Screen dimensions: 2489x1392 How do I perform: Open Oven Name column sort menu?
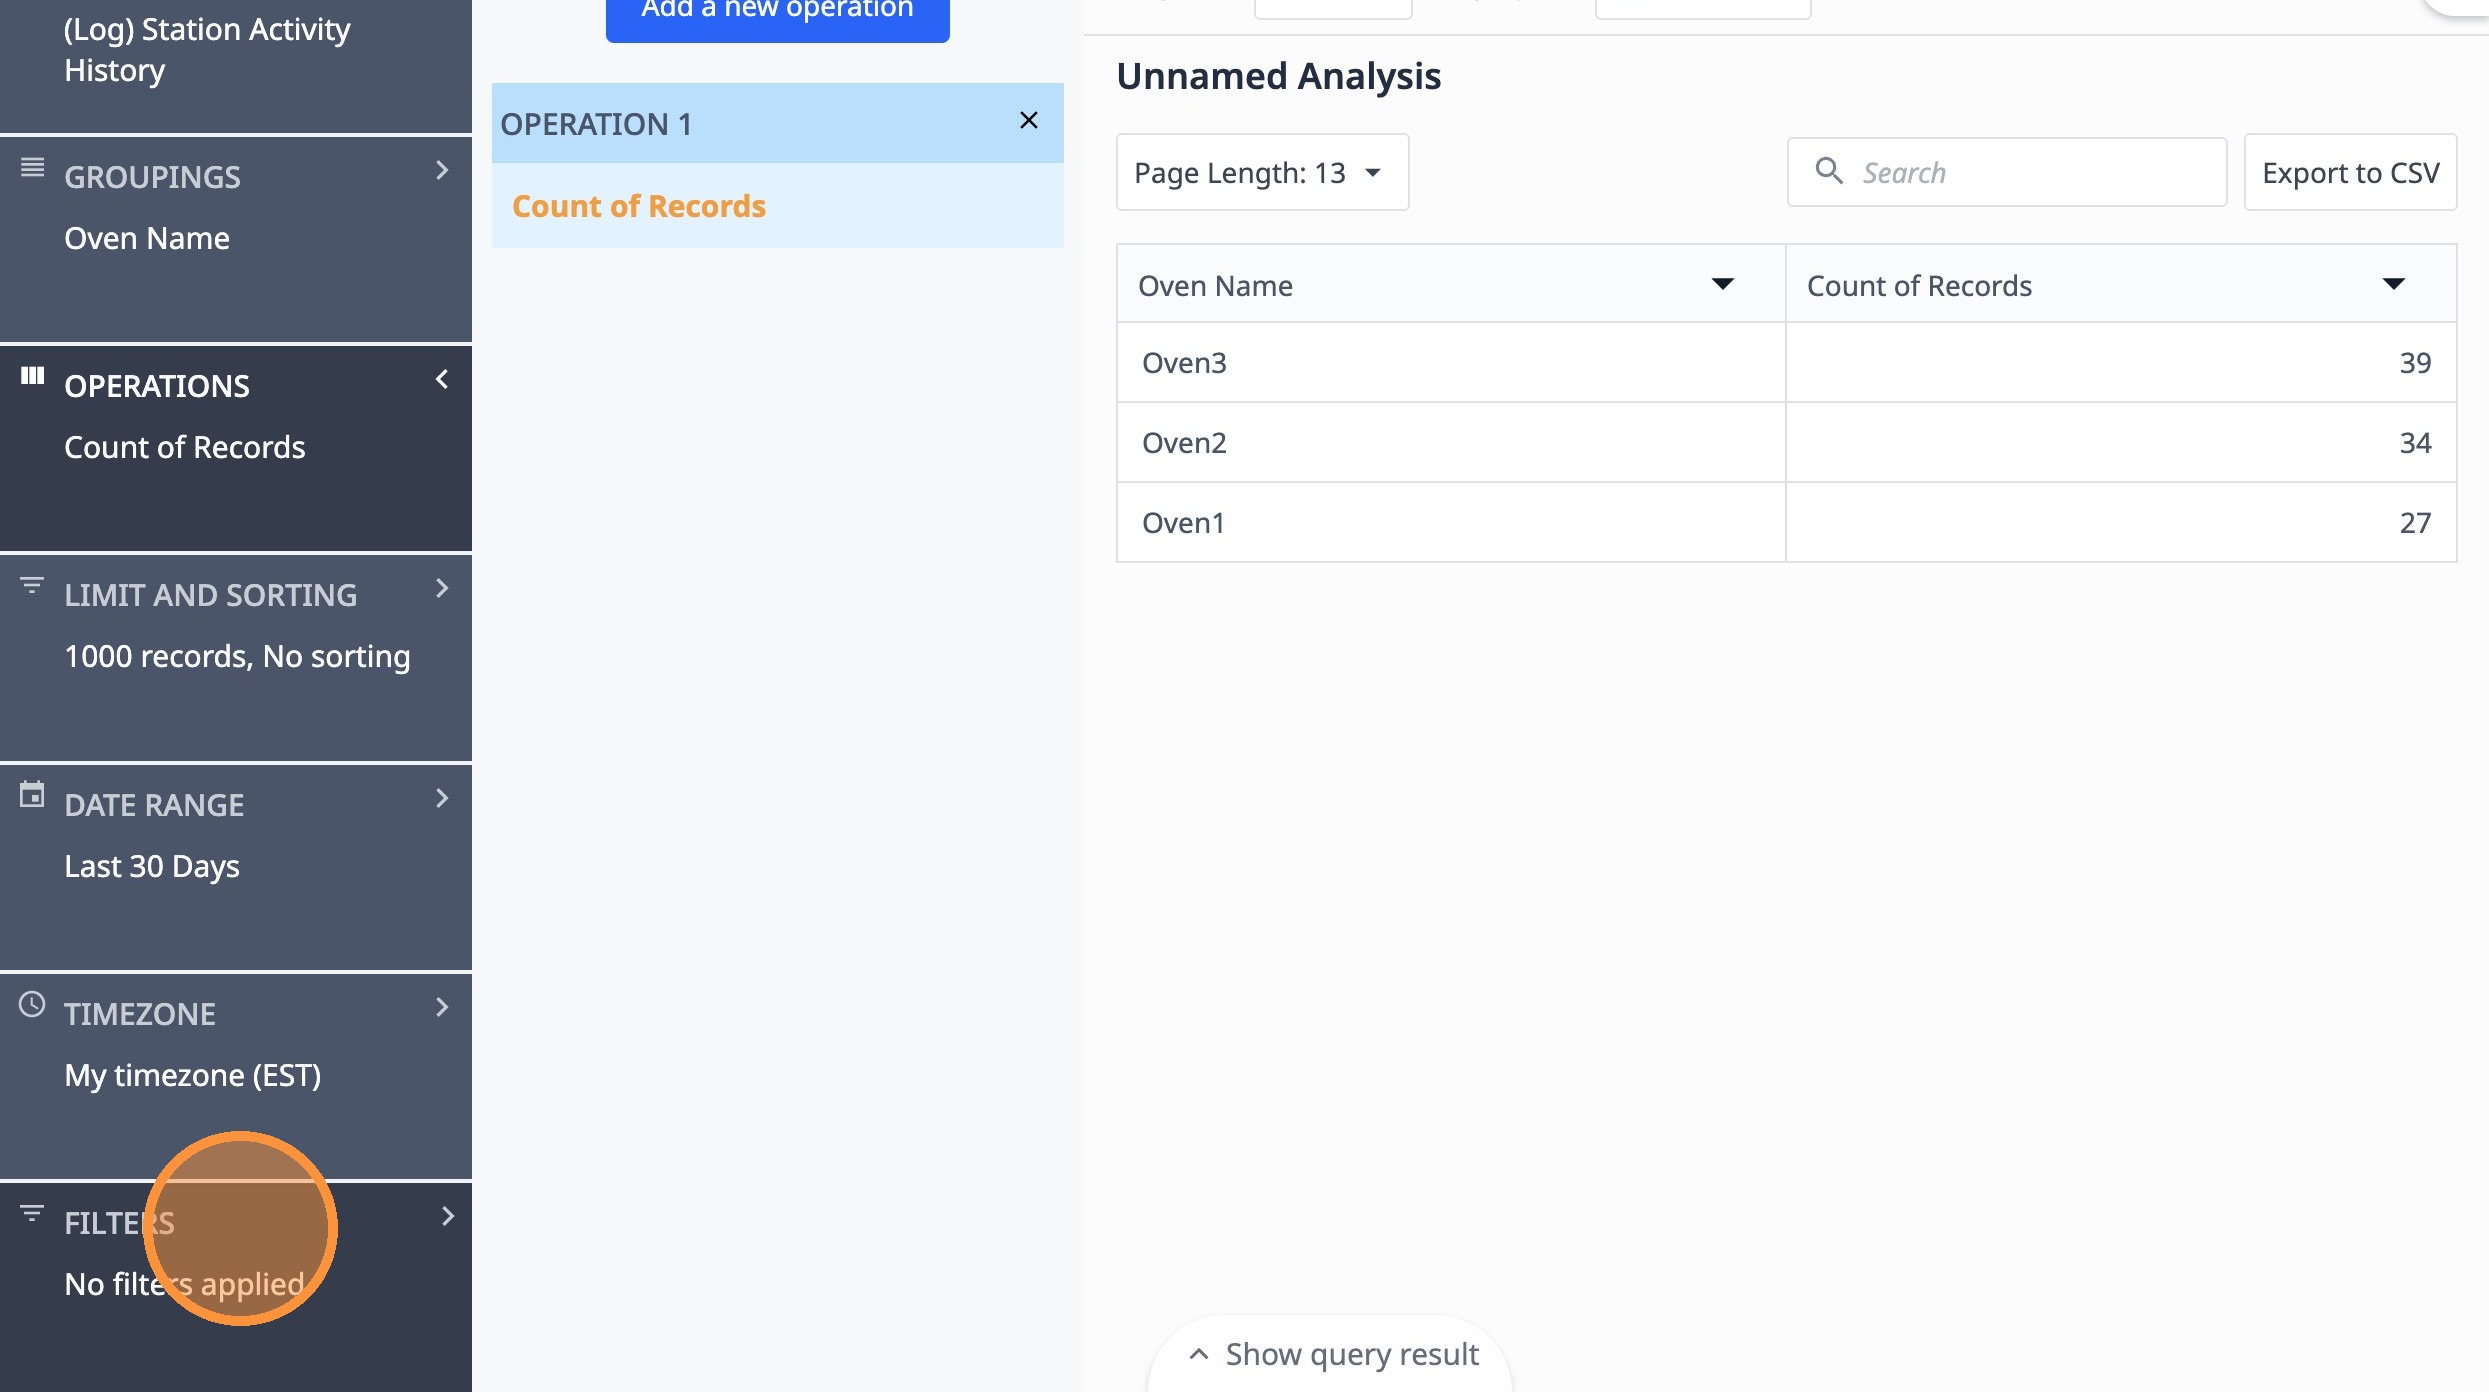pyautogui.click(x=1722, y=285)
